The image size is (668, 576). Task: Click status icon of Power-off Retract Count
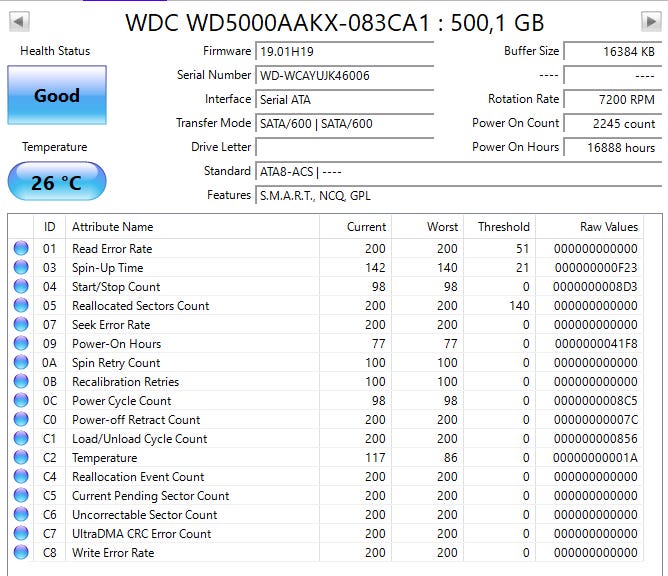click(x=21, y=419)
